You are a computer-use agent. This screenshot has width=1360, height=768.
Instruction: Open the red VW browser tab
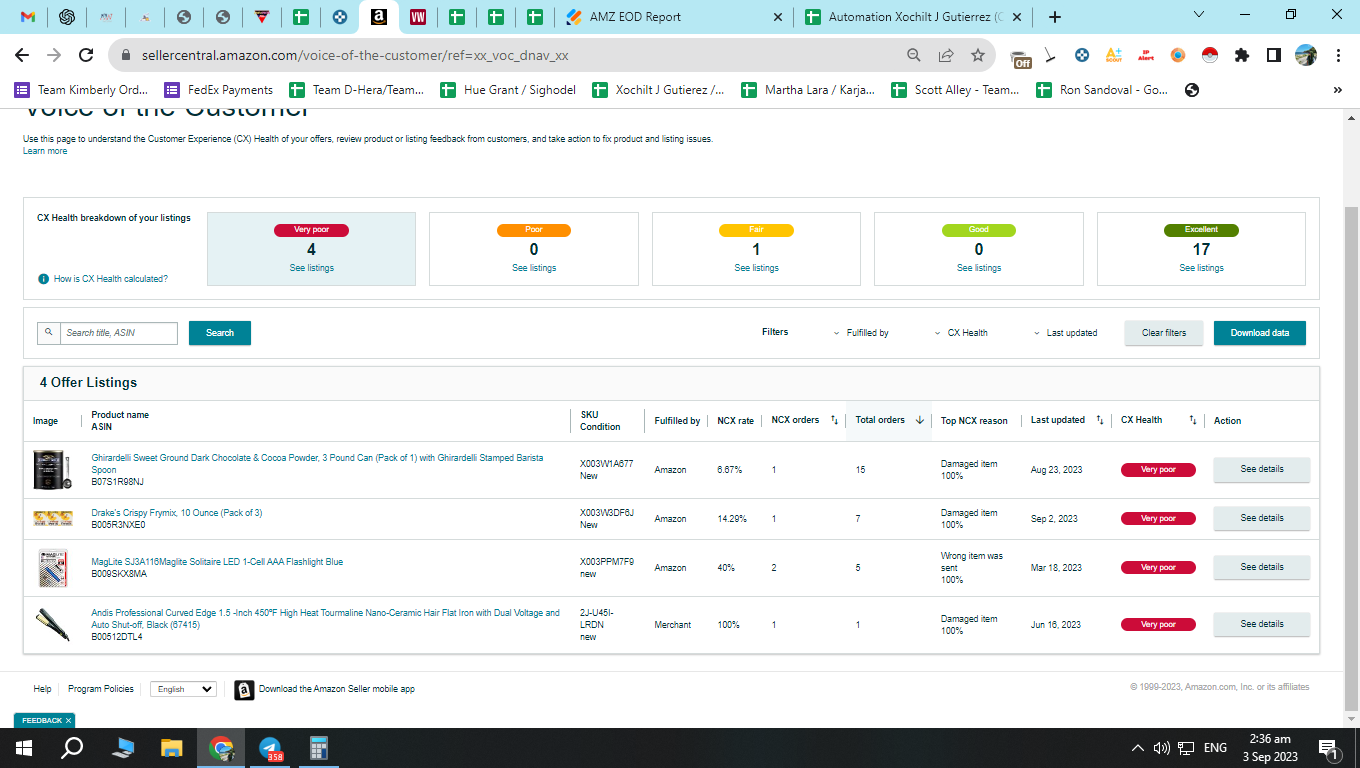point(418,17)
